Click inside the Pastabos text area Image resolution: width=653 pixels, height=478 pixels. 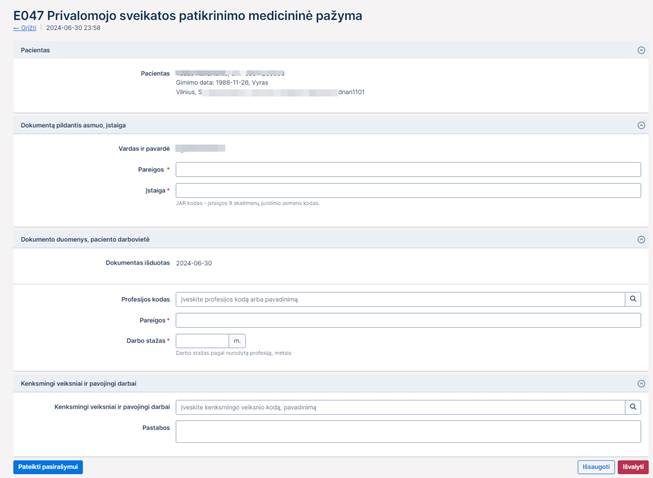tap(407, 431)
